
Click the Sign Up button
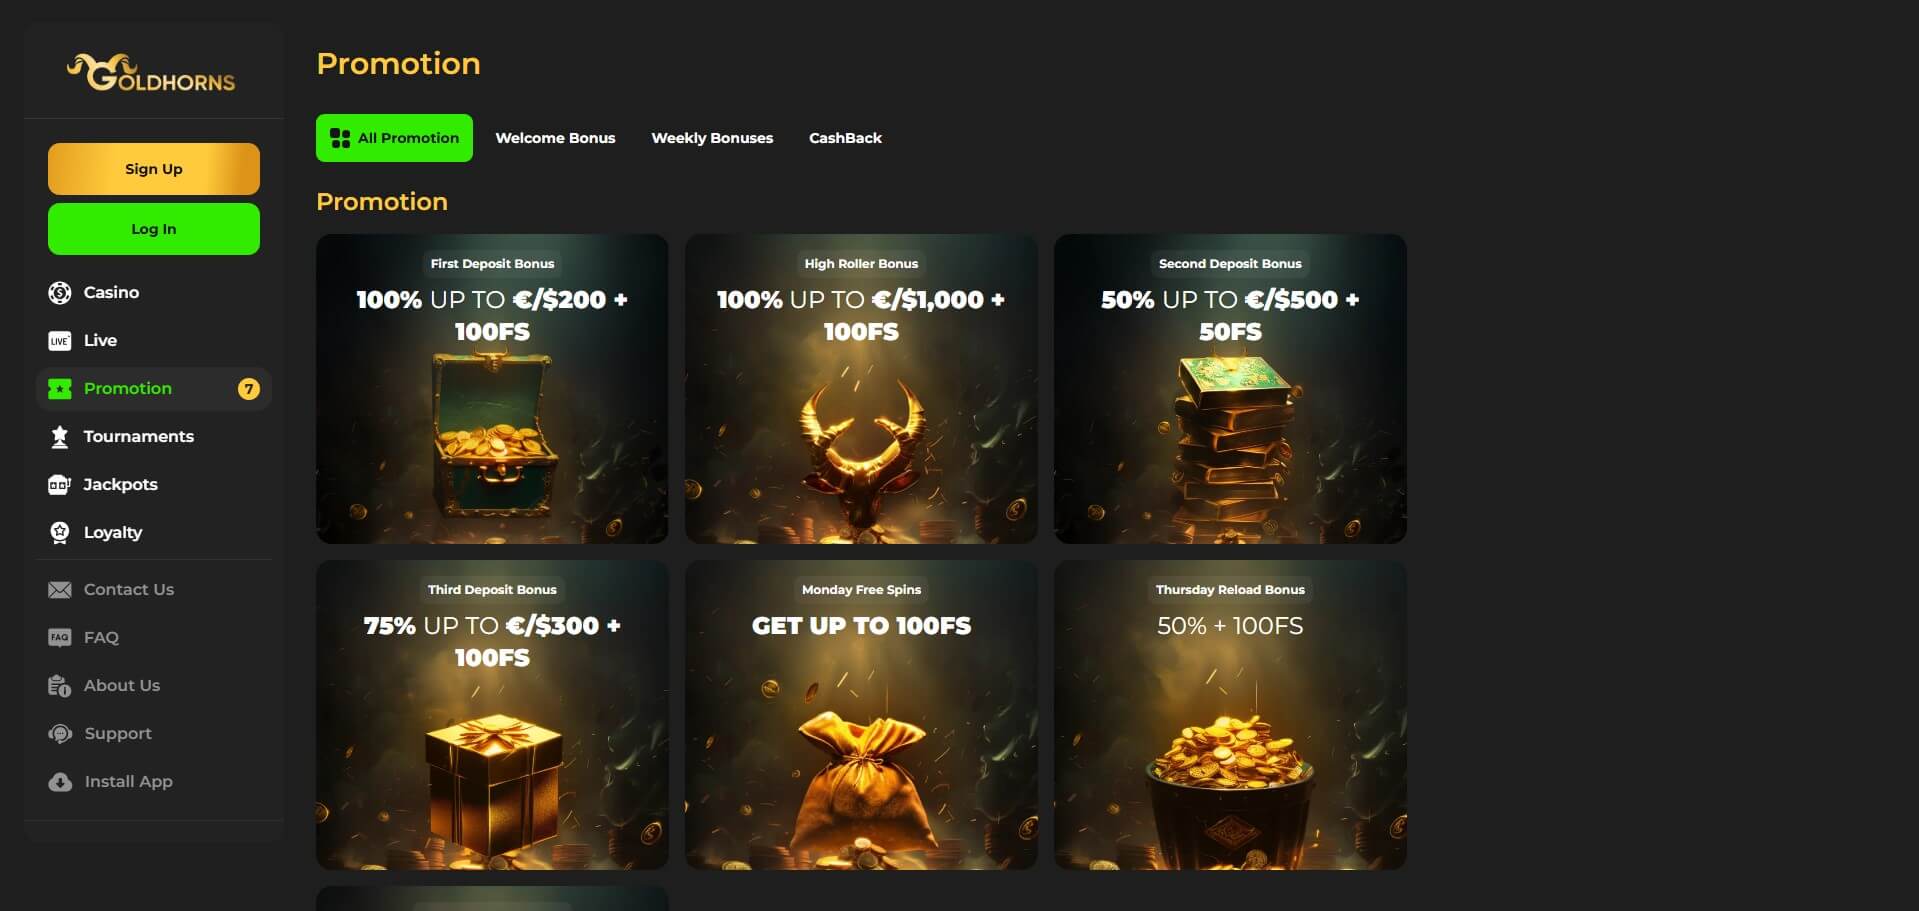(154, 169)
